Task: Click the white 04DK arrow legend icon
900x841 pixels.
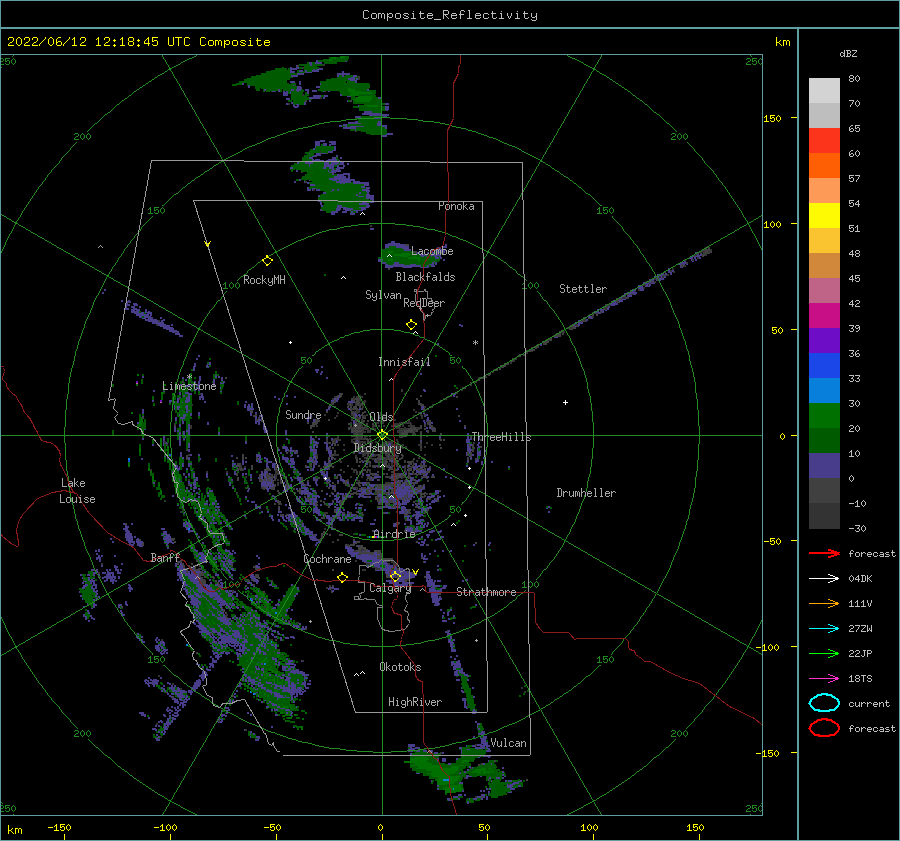Action: [x=824, y=579]
